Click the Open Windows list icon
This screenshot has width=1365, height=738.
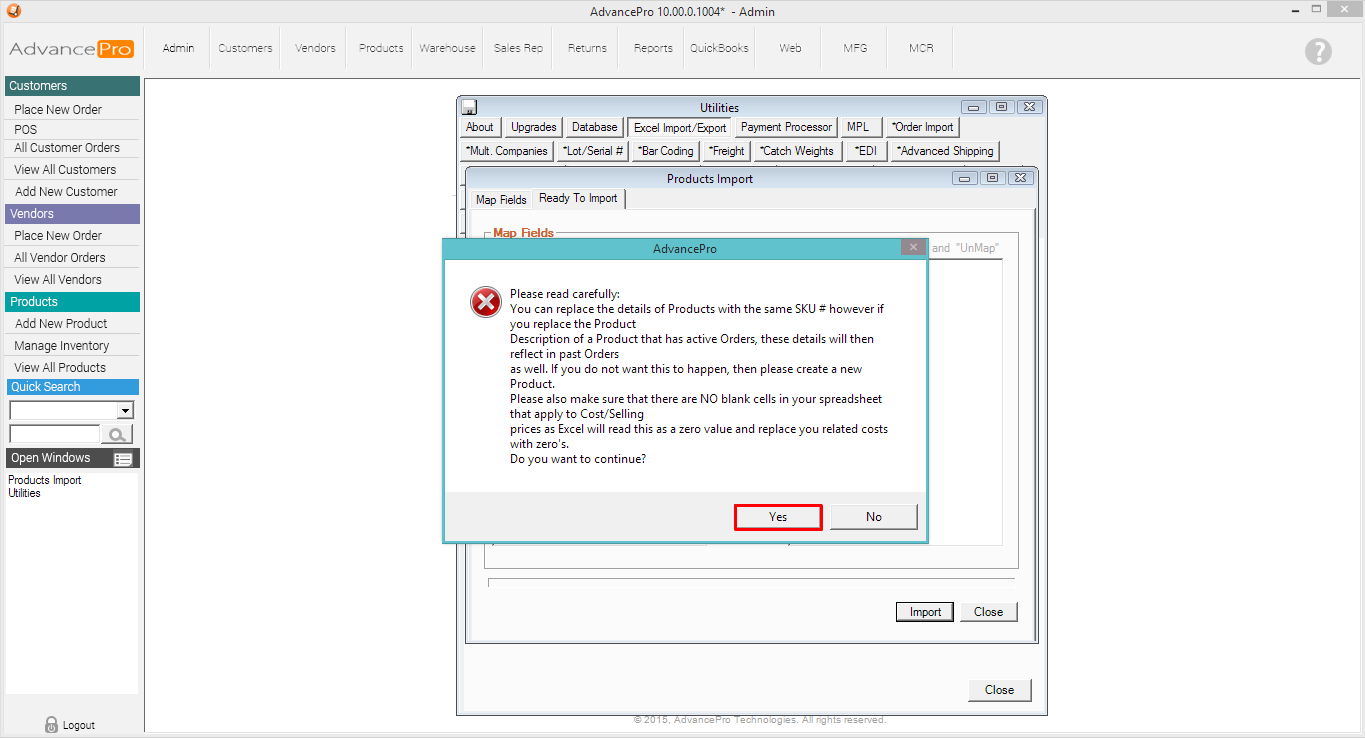click(x=123, y=459)
